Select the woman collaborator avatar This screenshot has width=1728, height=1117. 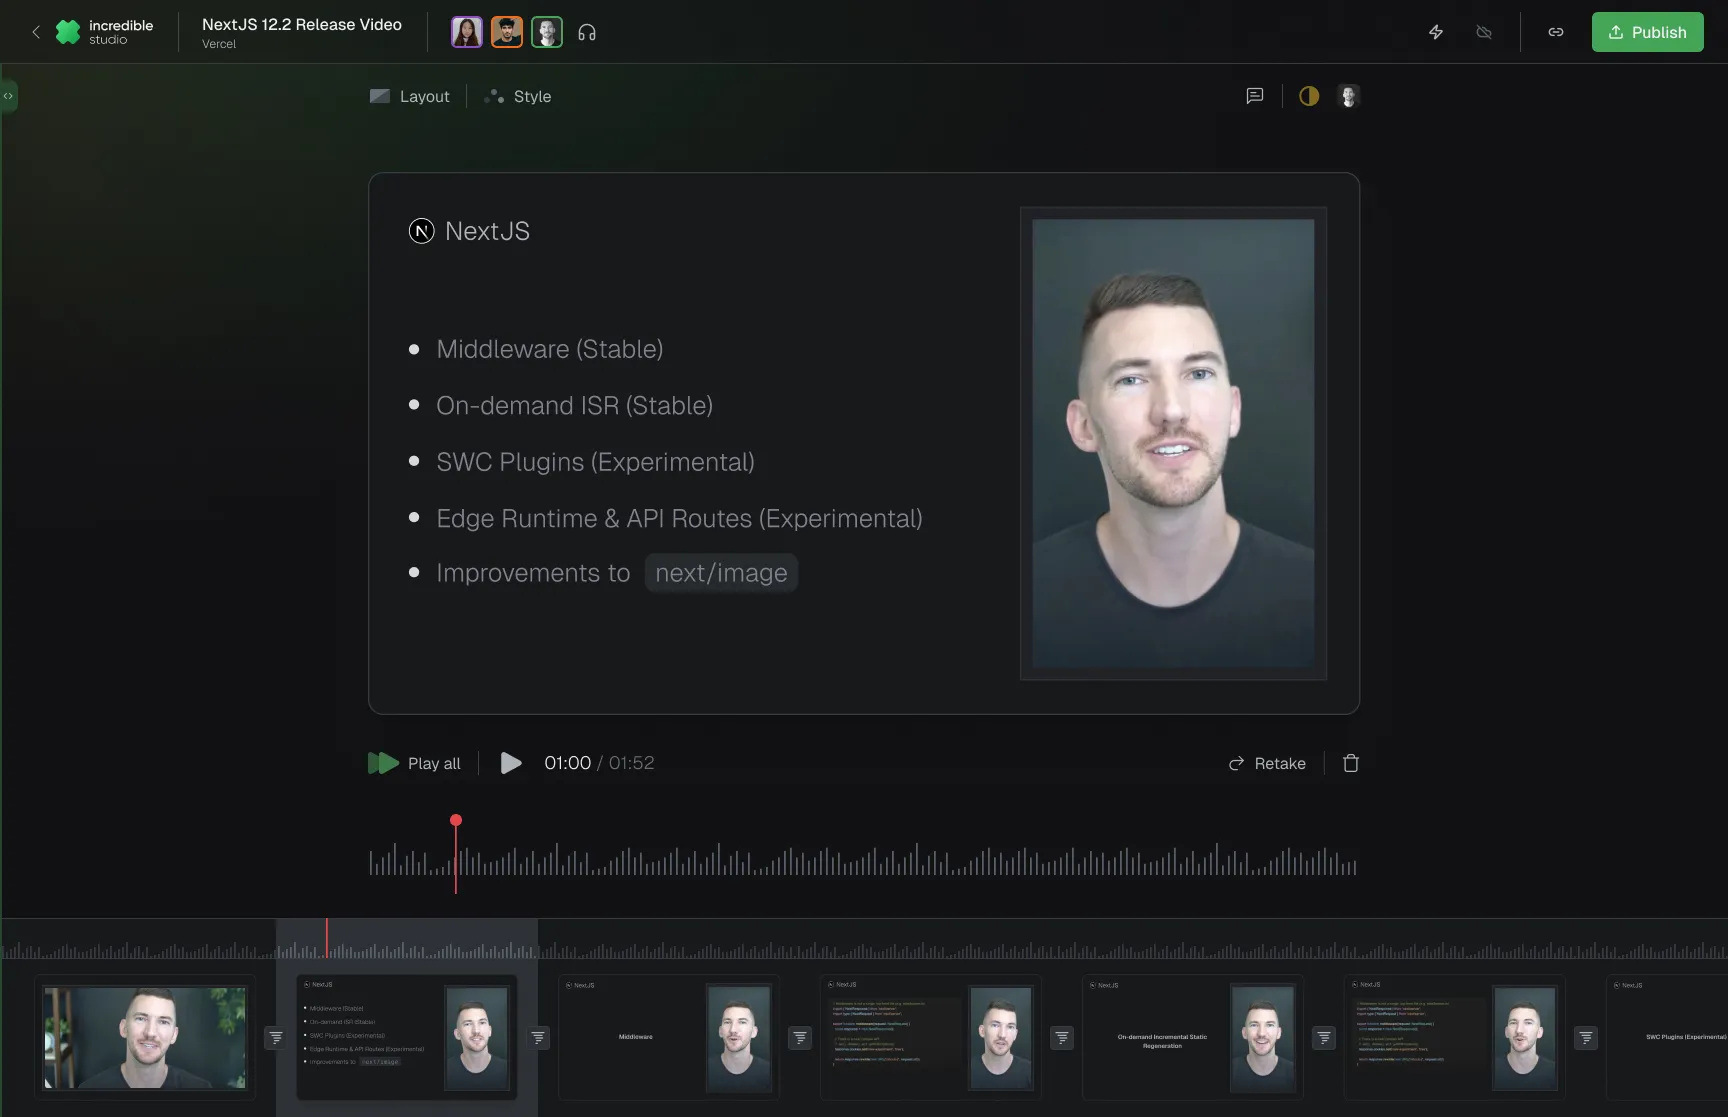466,33
